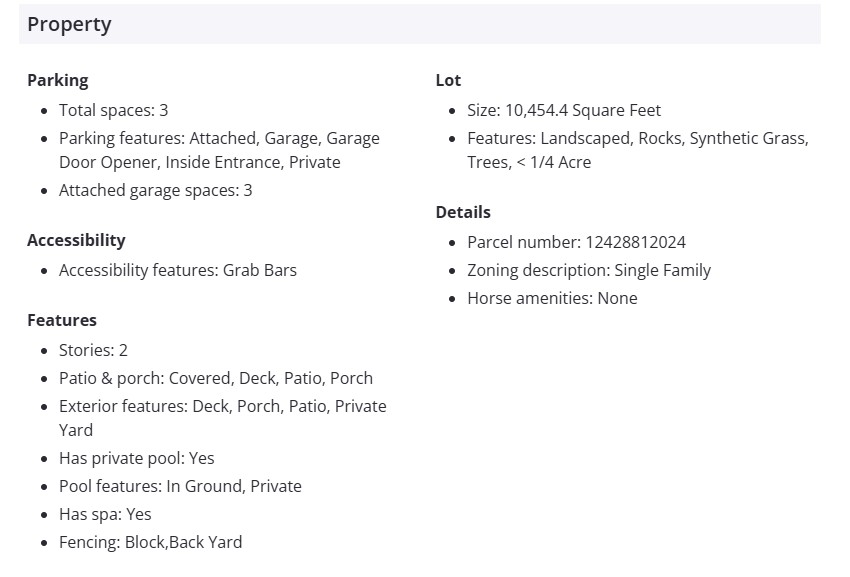The width and height of the screenshot is (850, 577).
Task: Select Horse amenities: None entry
Action: pyautogui.click(x=551, y=298)
